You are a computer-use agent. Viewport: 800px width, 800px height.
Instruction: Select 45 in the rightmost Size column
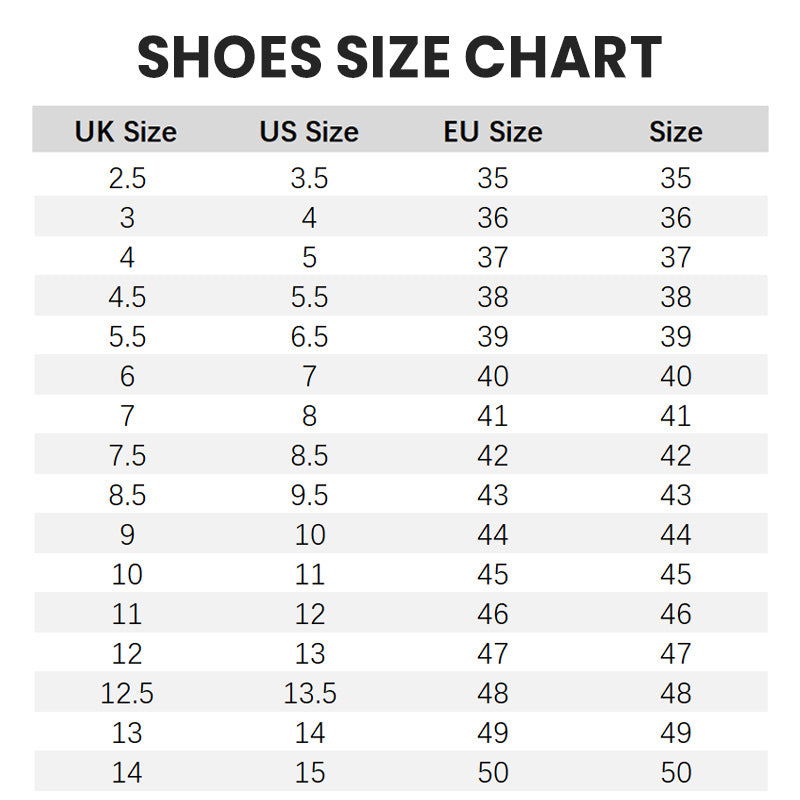point(676,575)
